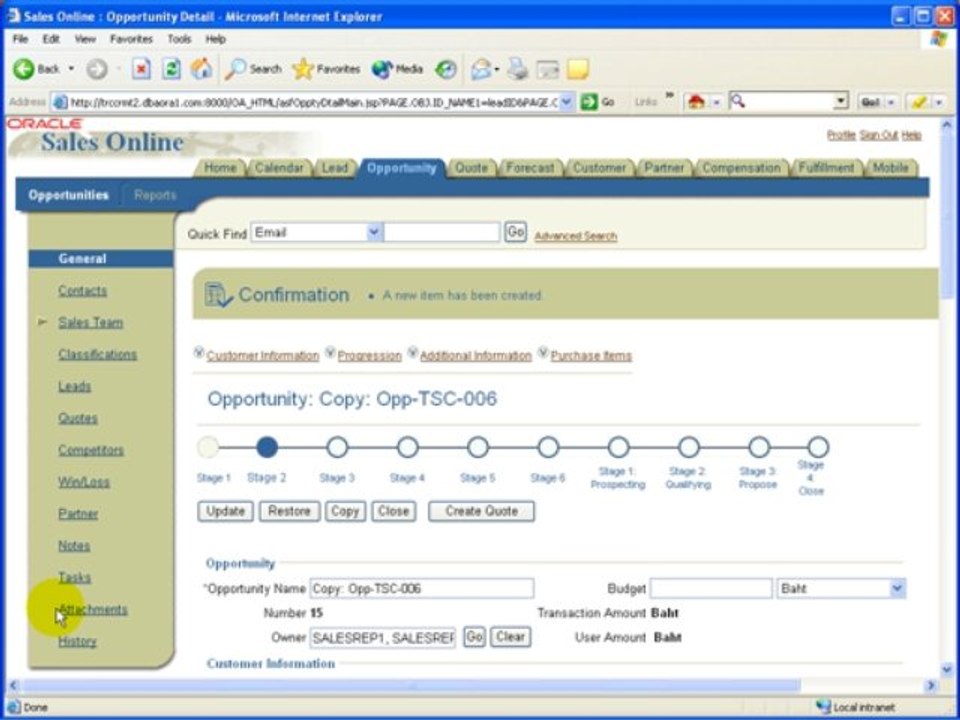960x720 pixels.
Task: Switch to the Compensation tab
Action: pyautogui.click(x=741, y=168)
